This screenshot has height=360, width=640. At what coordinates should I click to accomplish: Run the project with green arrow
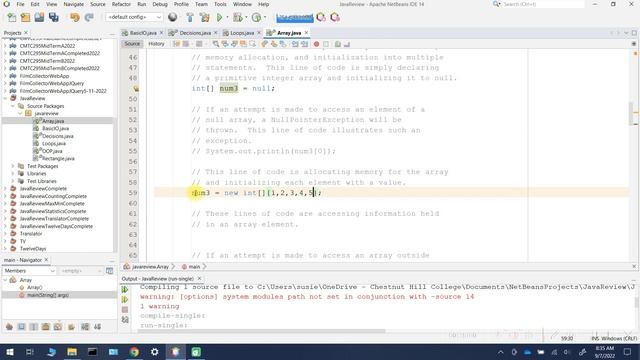pos(220,18)
